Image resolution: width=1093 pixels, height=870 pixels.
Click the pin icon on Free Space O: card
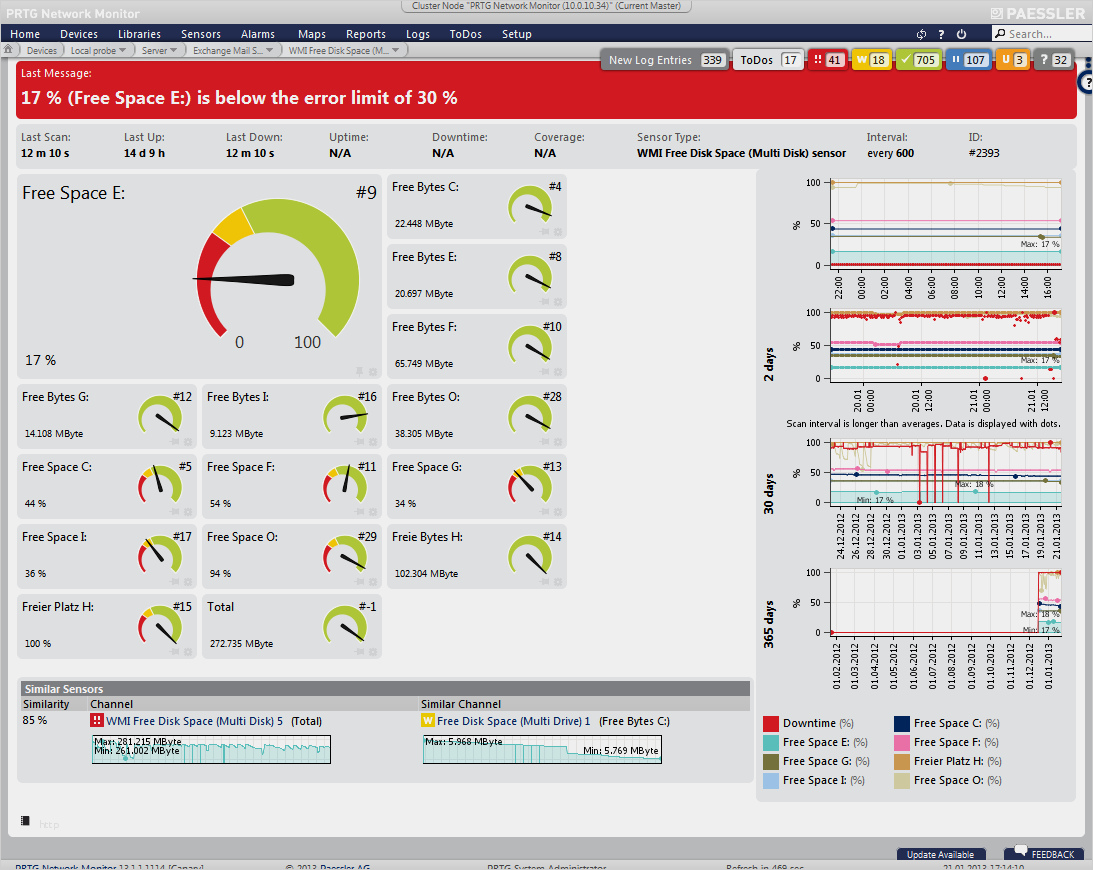tap(360, 581)
